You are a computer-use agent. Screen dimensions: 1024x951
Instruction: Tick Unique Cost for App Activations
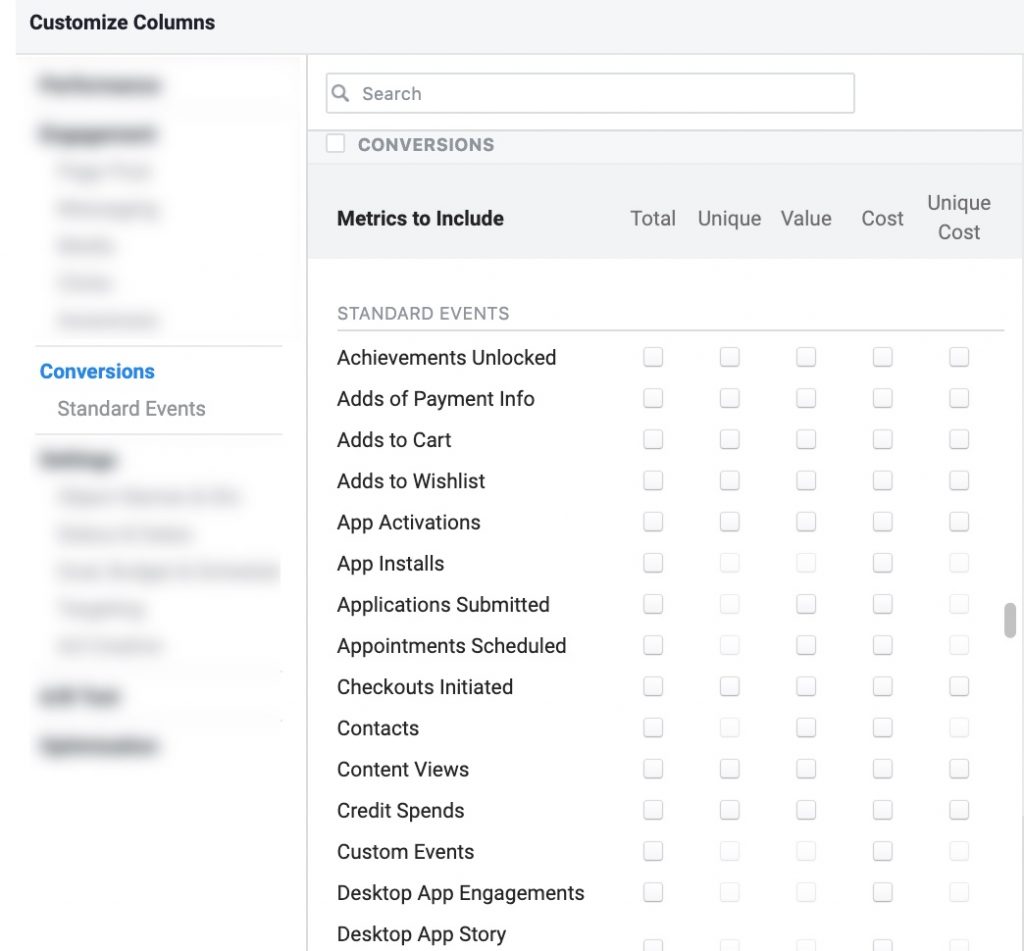click(x=959, y=521)
